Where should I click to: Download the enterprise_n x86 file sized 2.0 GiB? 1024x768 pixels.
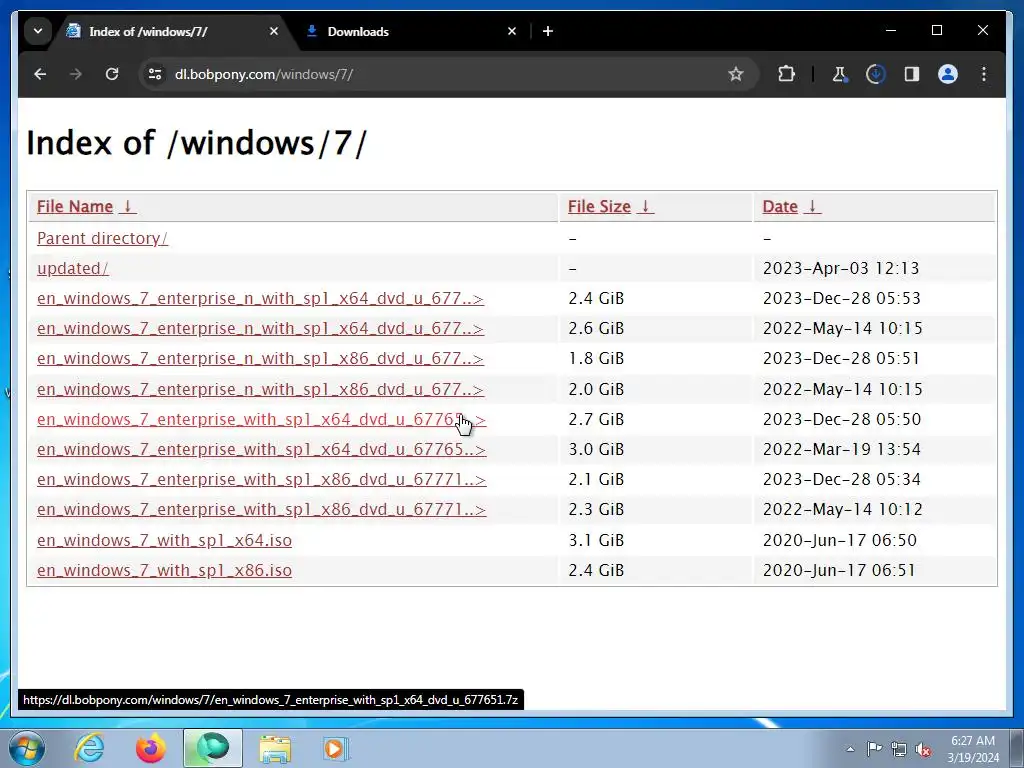[x=260, y=389]
